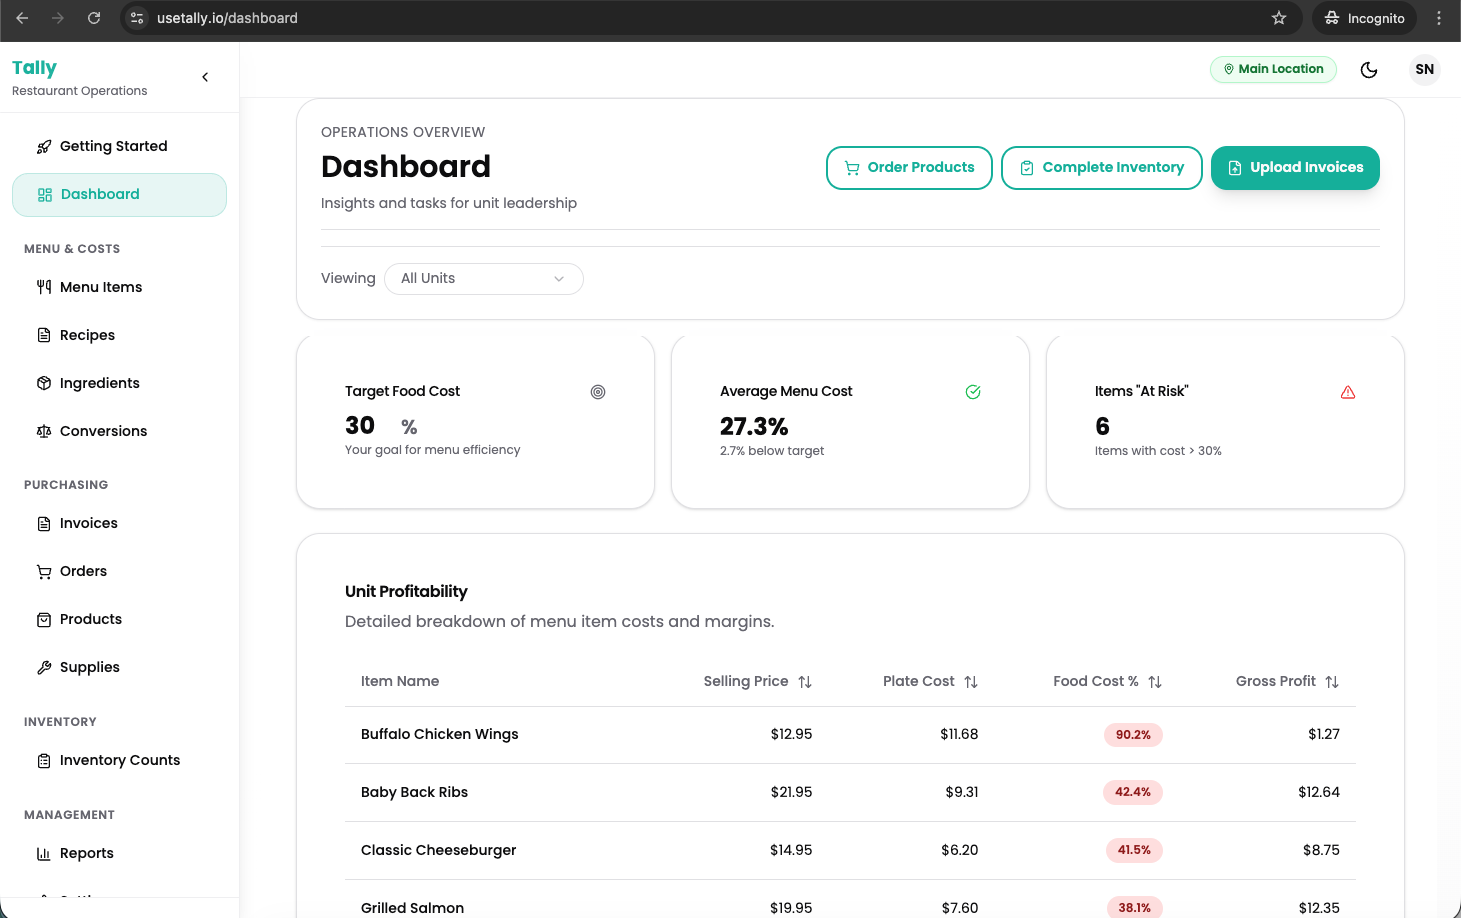Sort by Gross Profit arrows icon

(1332, 682)
